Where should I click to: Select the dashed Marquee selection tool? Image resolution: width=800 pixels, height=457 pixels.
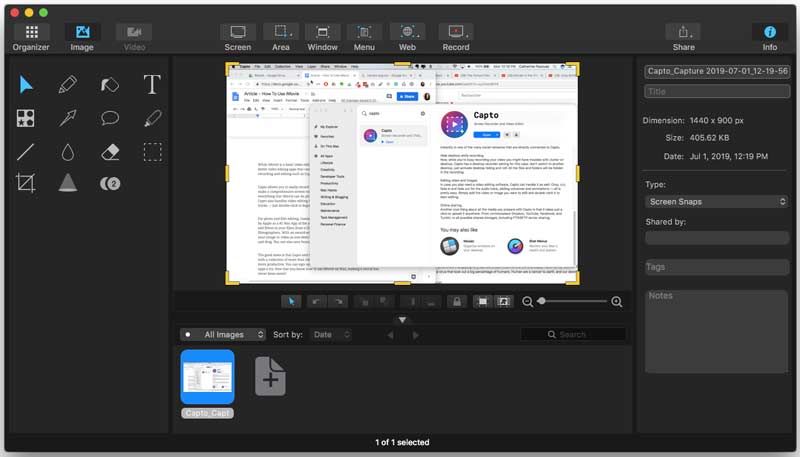click(153, 152)
